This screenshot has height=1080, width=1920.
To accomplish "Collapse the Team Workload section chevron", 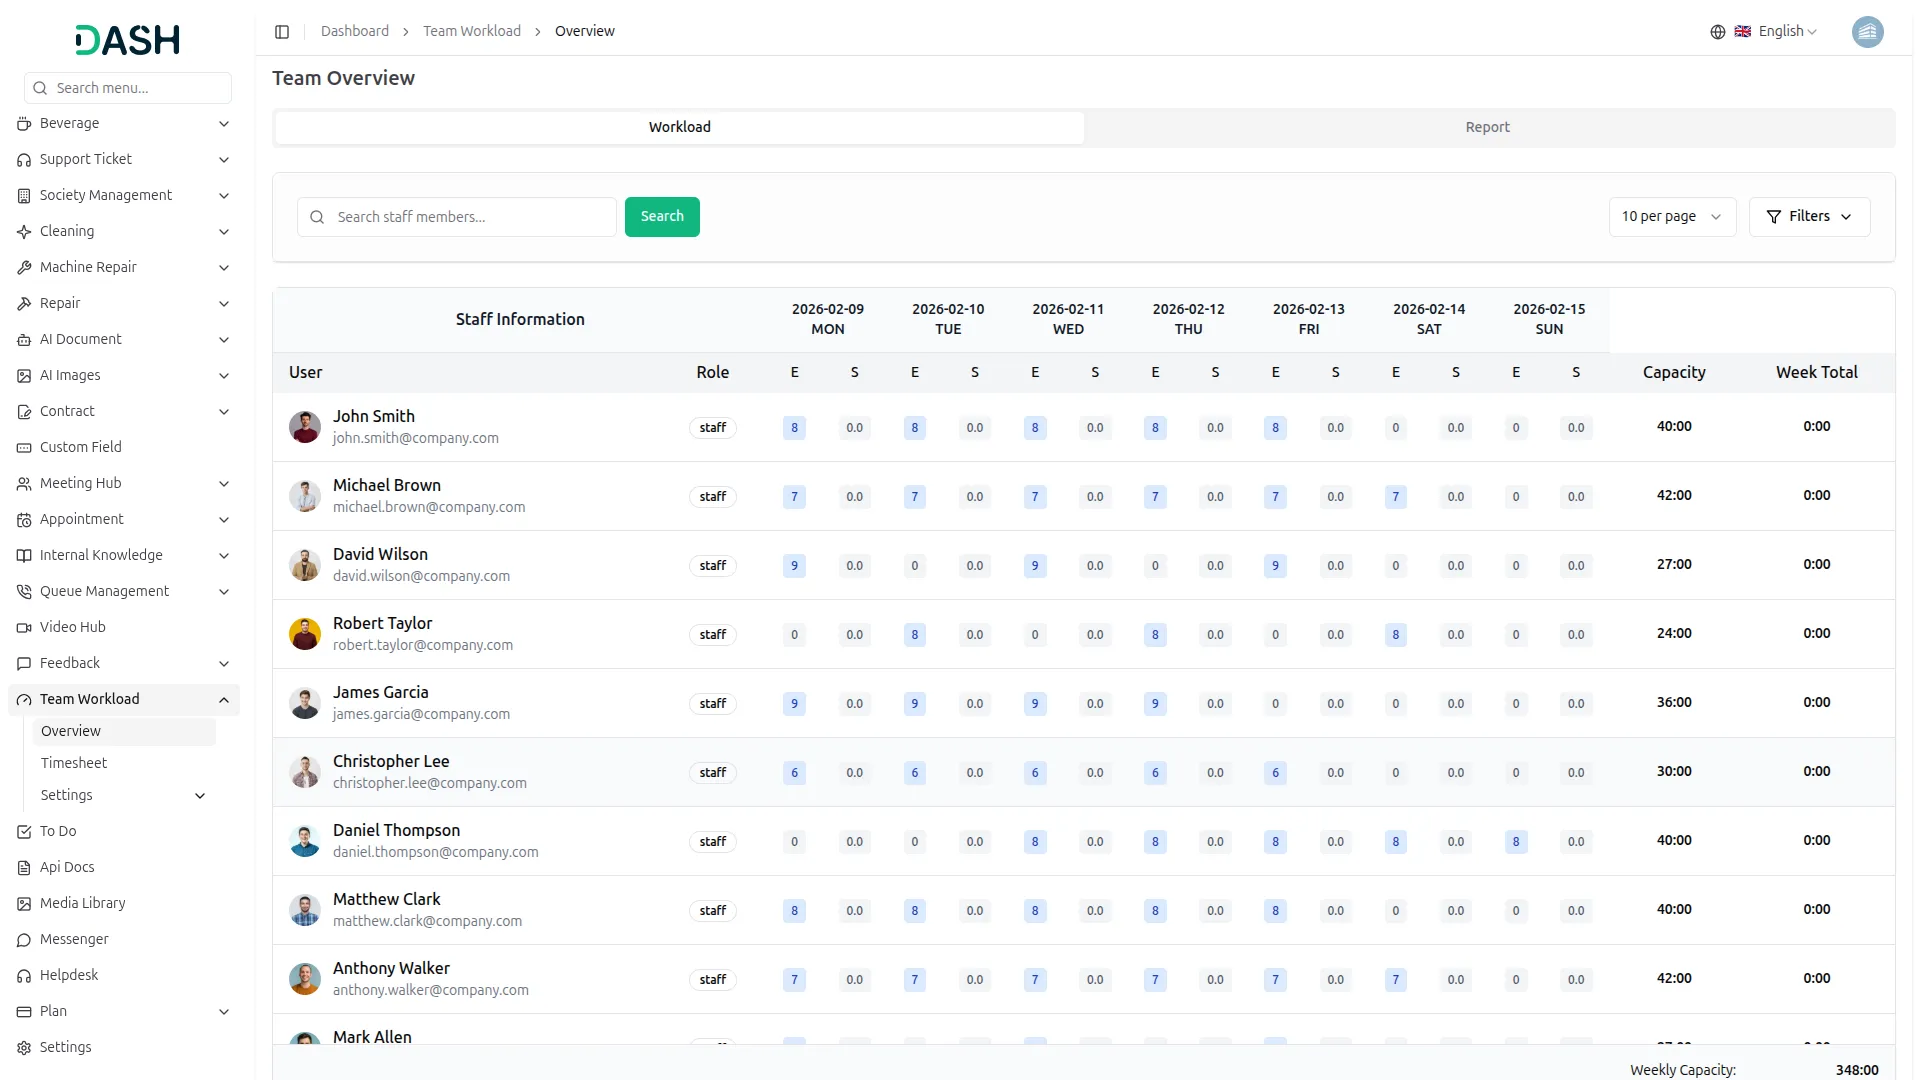I will 224,700.
